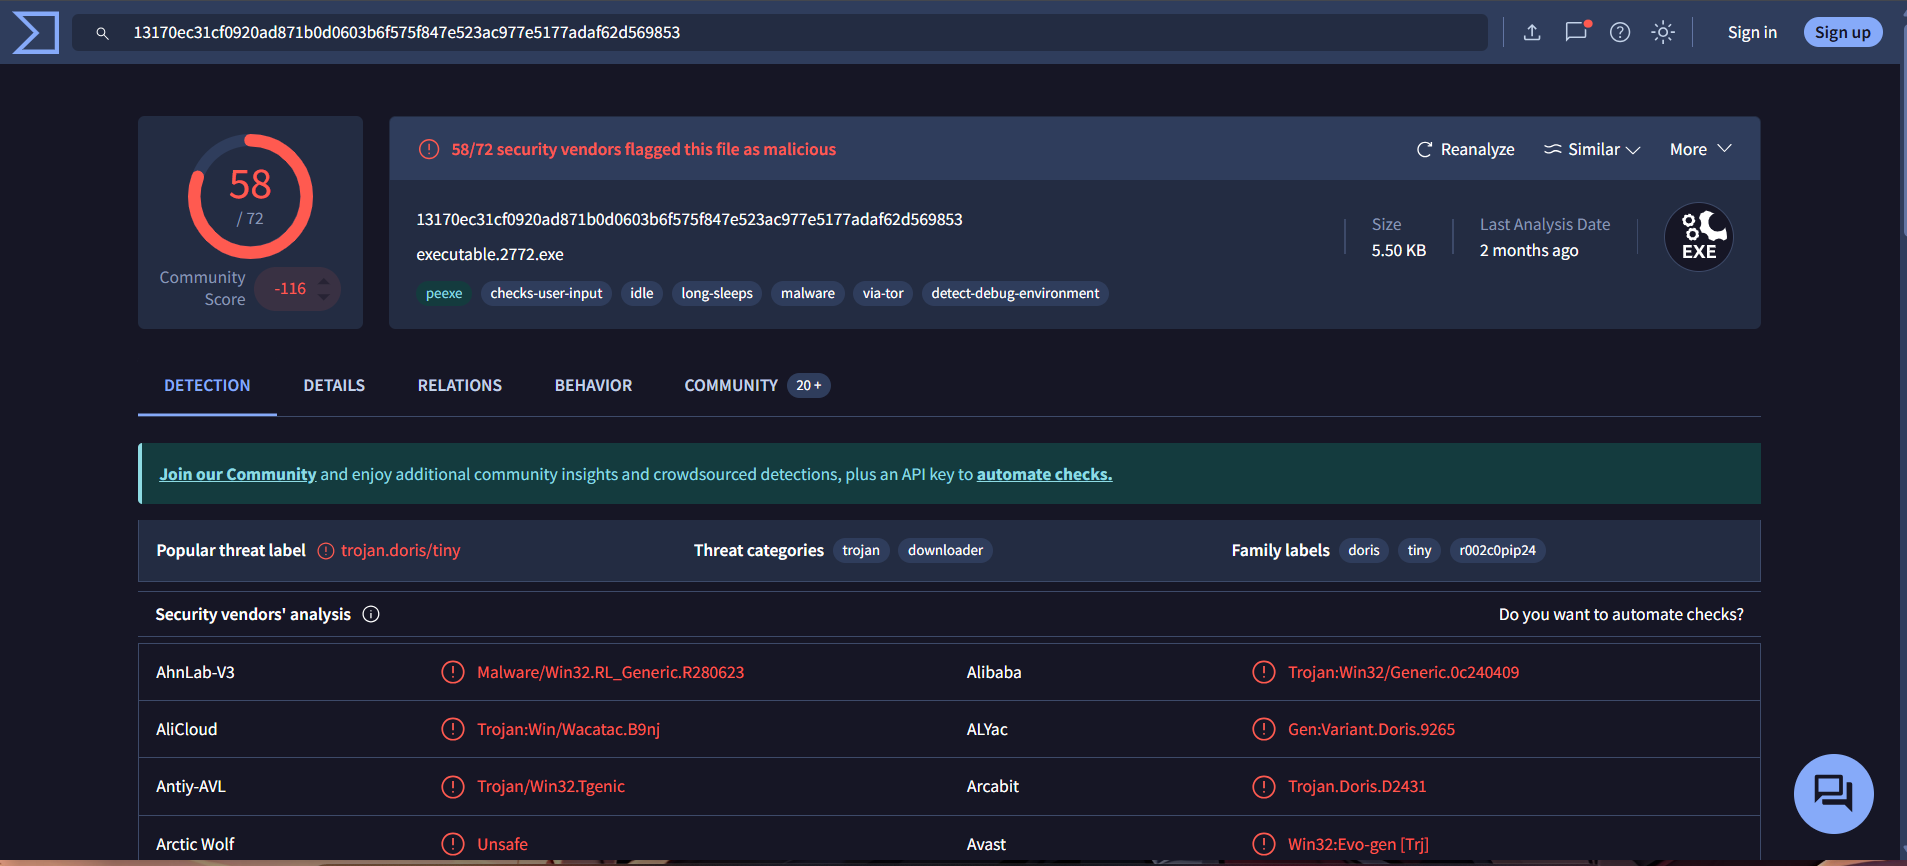Image resolution: width=1907 pixels, height=866 pixels.
Task: Select the peexe tag
Action: (444, 293)
